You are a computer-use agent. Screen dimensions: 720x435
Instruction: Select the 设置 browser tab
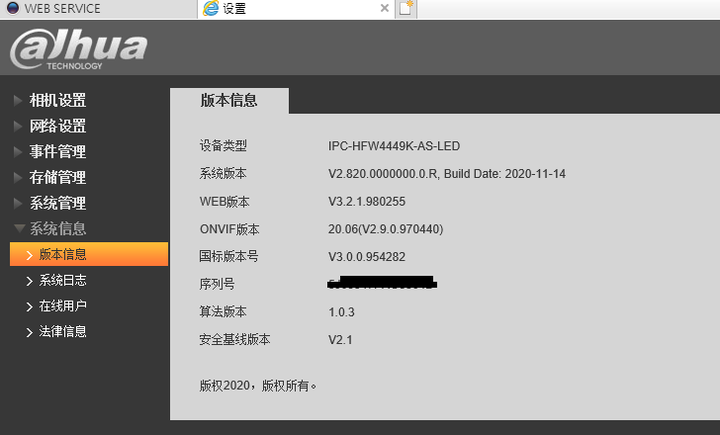[x=296, y=9]
